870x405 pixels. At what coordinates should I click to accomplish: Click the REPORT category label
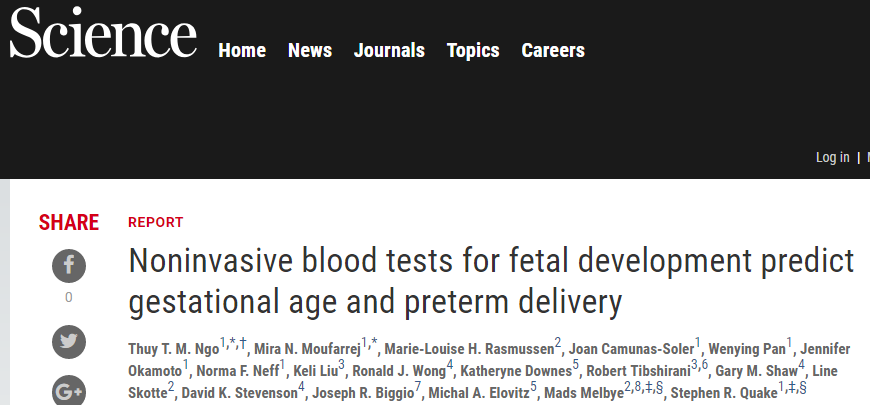click(155, 222)
